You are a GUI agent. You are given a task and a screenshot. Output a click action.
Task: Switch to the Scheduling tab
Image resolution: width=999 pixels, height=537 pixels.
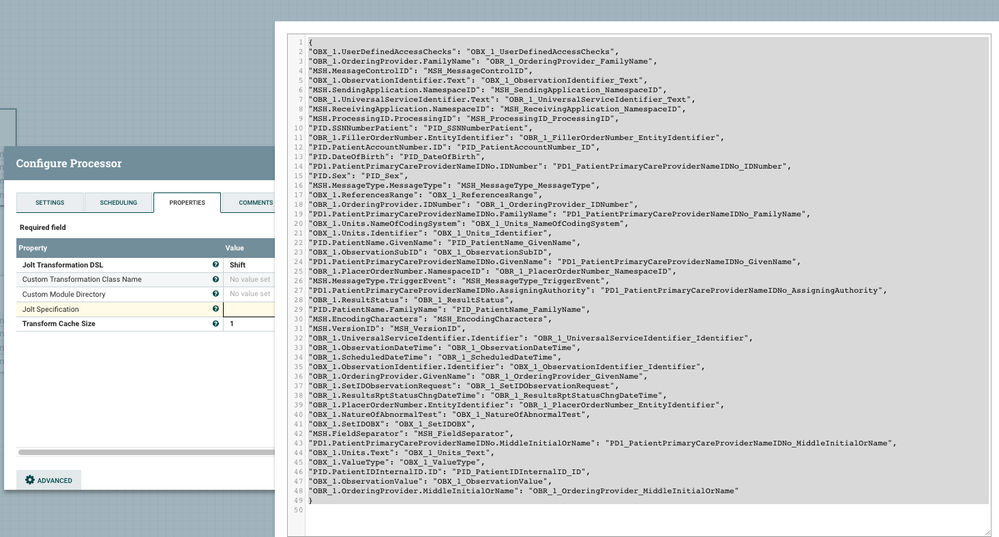click(119, 203)
